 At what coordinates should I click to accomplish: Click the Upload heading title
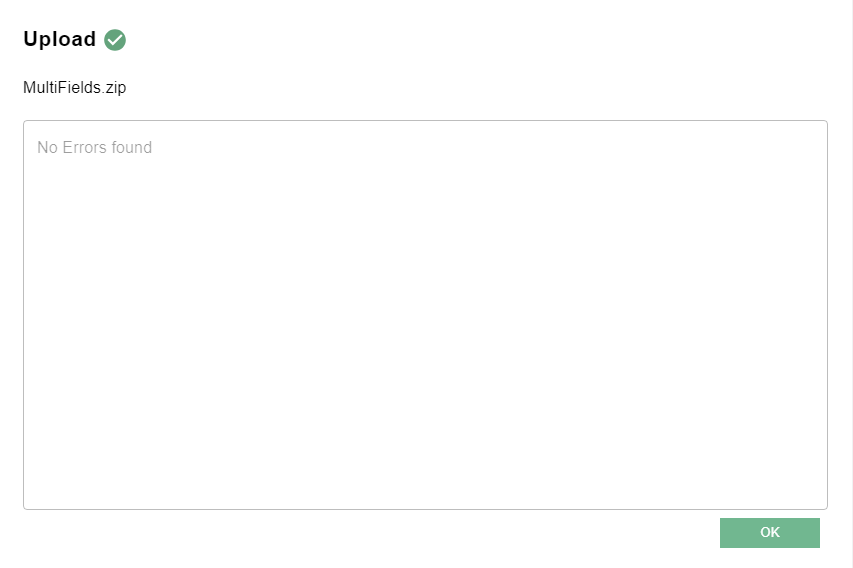60,39
